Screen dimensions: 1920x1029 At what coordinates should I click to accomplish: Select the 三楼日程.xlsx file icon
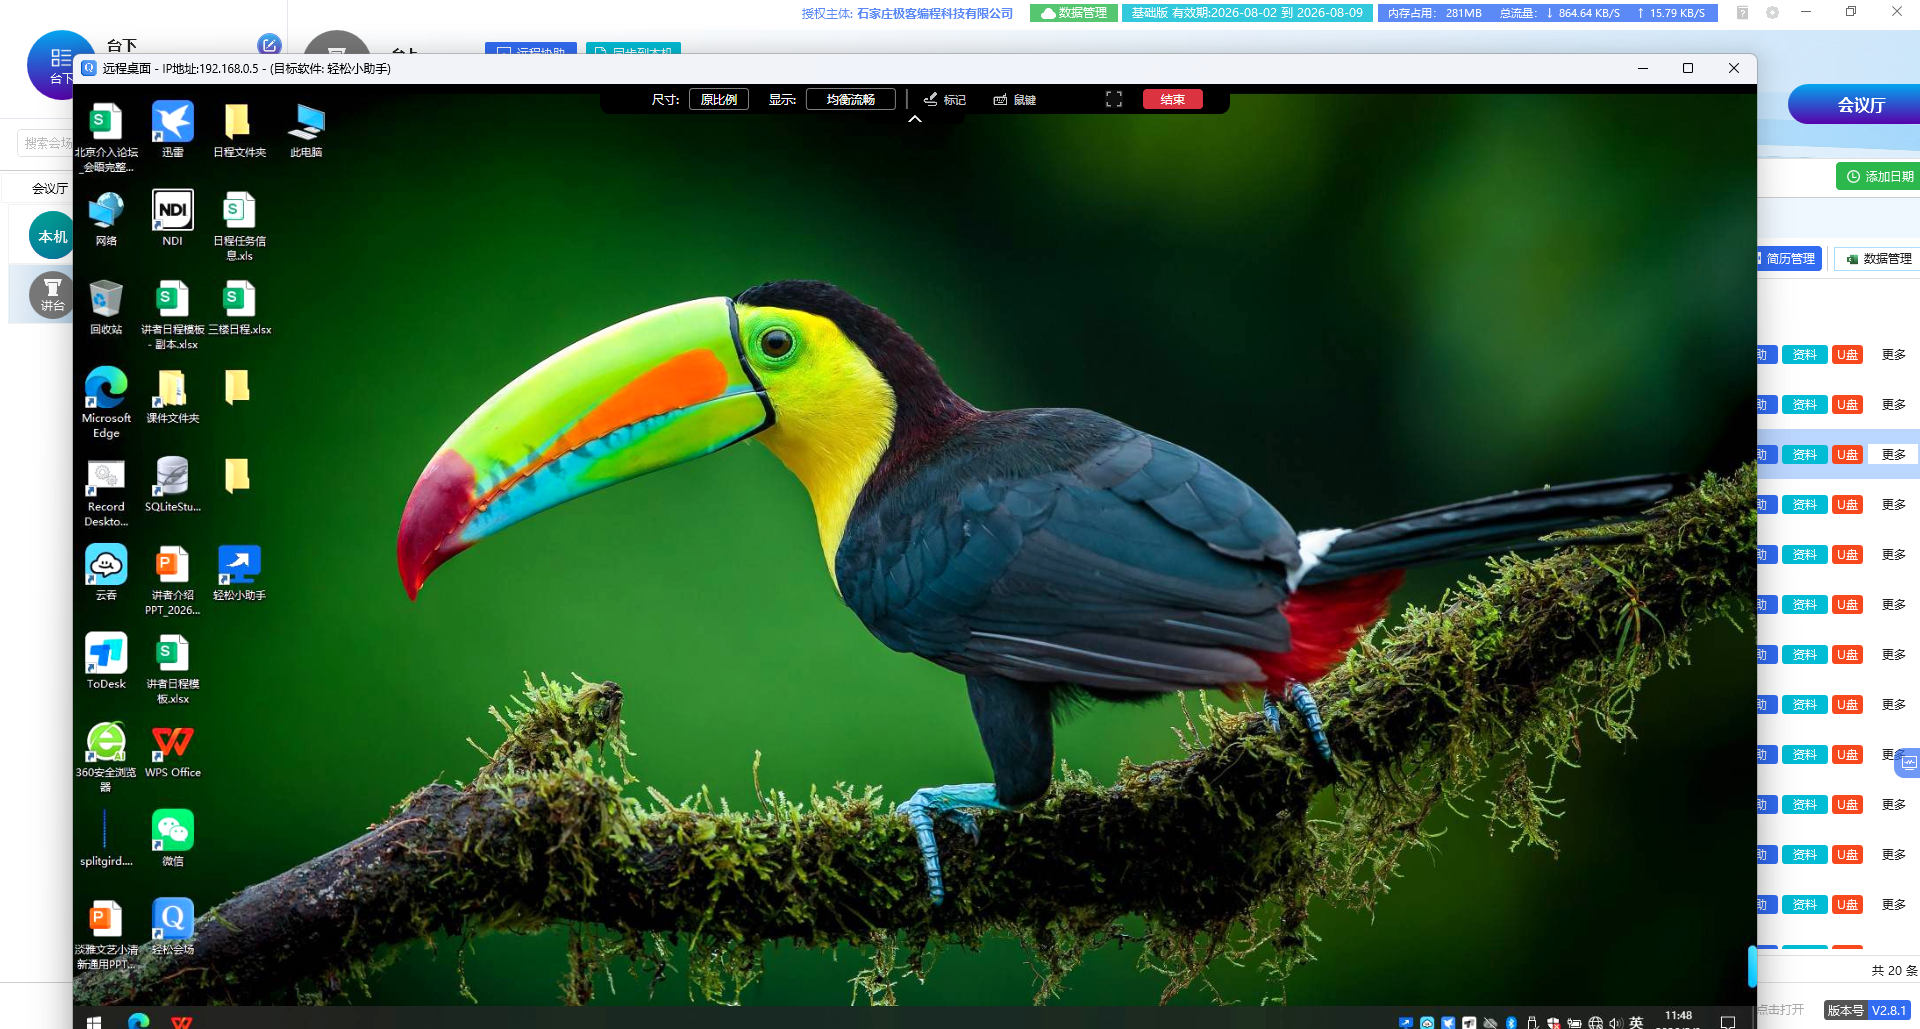click(239, 307)
